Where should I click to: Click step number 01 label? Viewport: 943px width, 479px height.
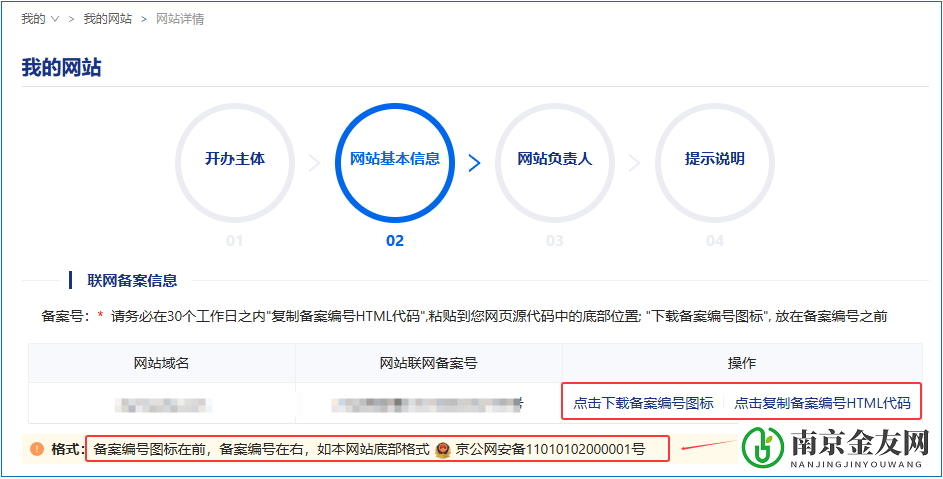[235, 241]
